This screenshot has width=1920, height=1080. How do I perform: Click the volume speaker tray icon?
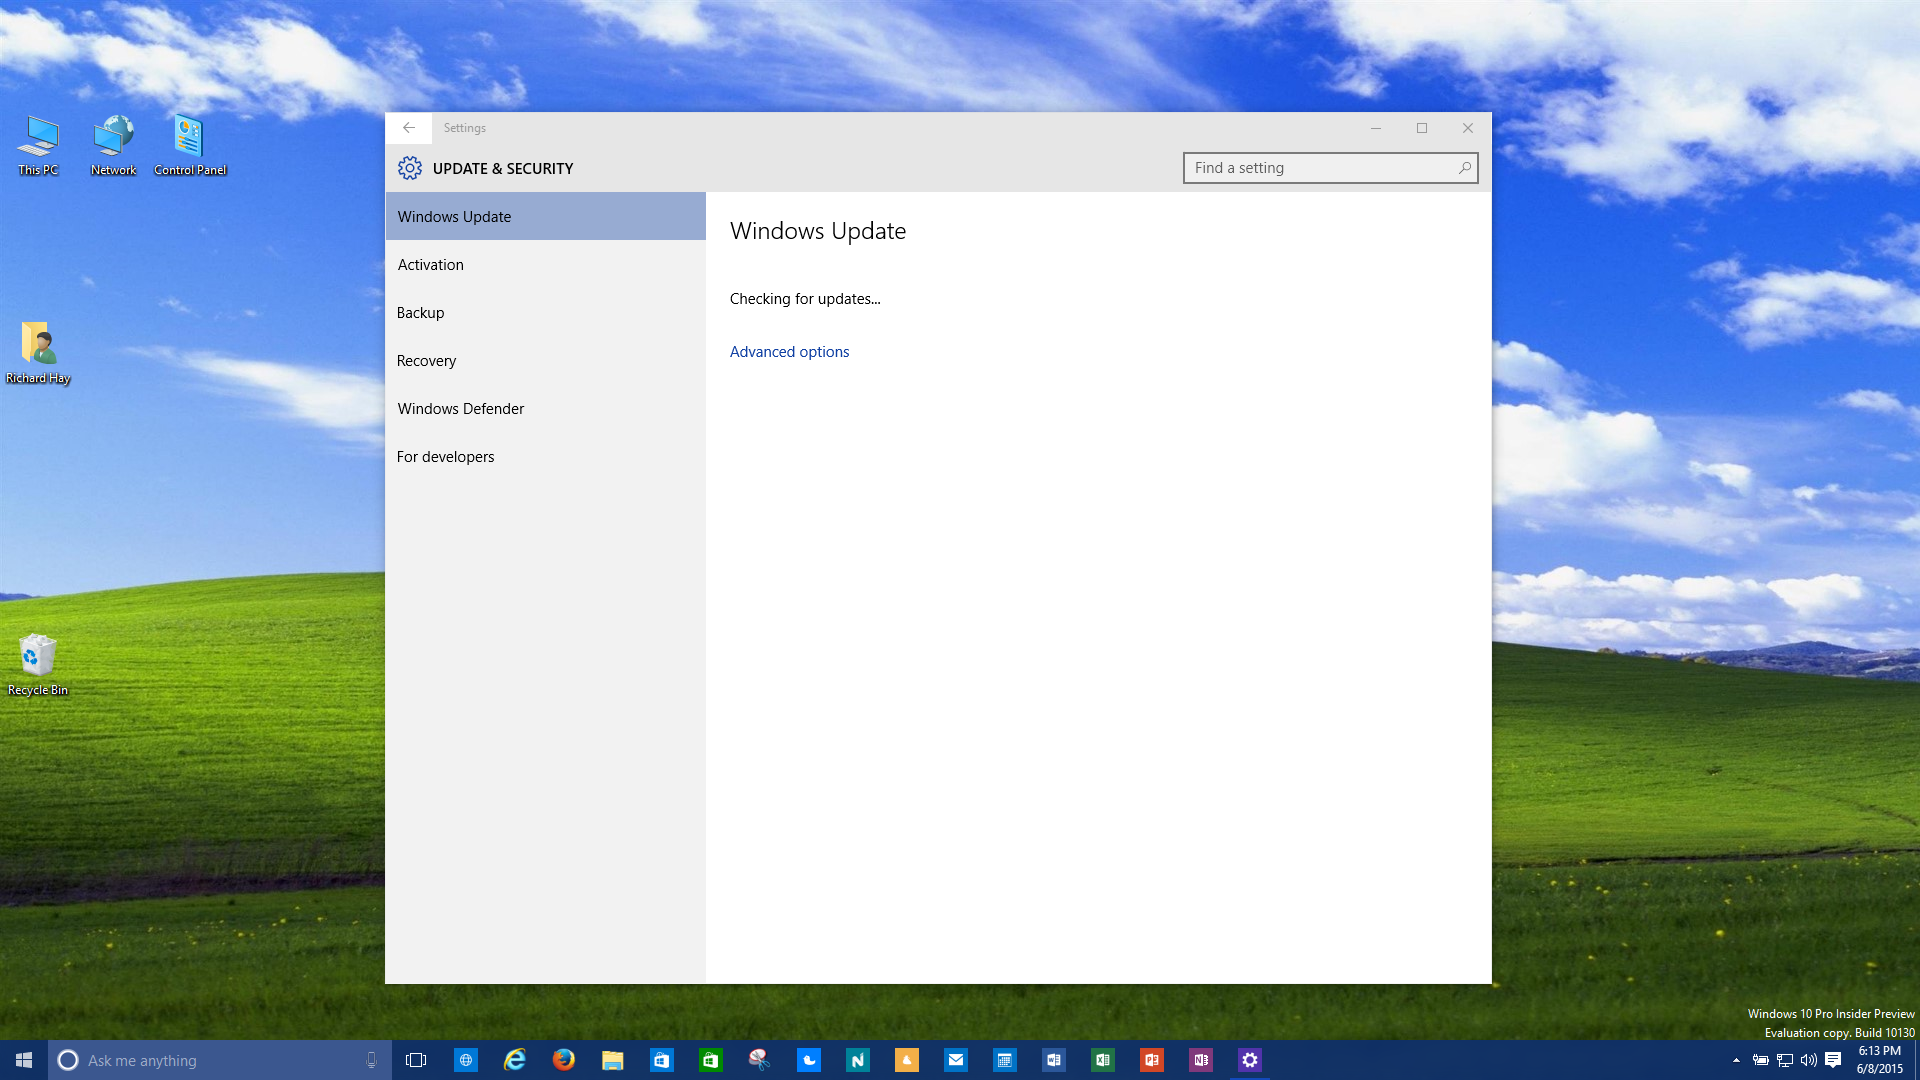click(x=1808, y=1060)
